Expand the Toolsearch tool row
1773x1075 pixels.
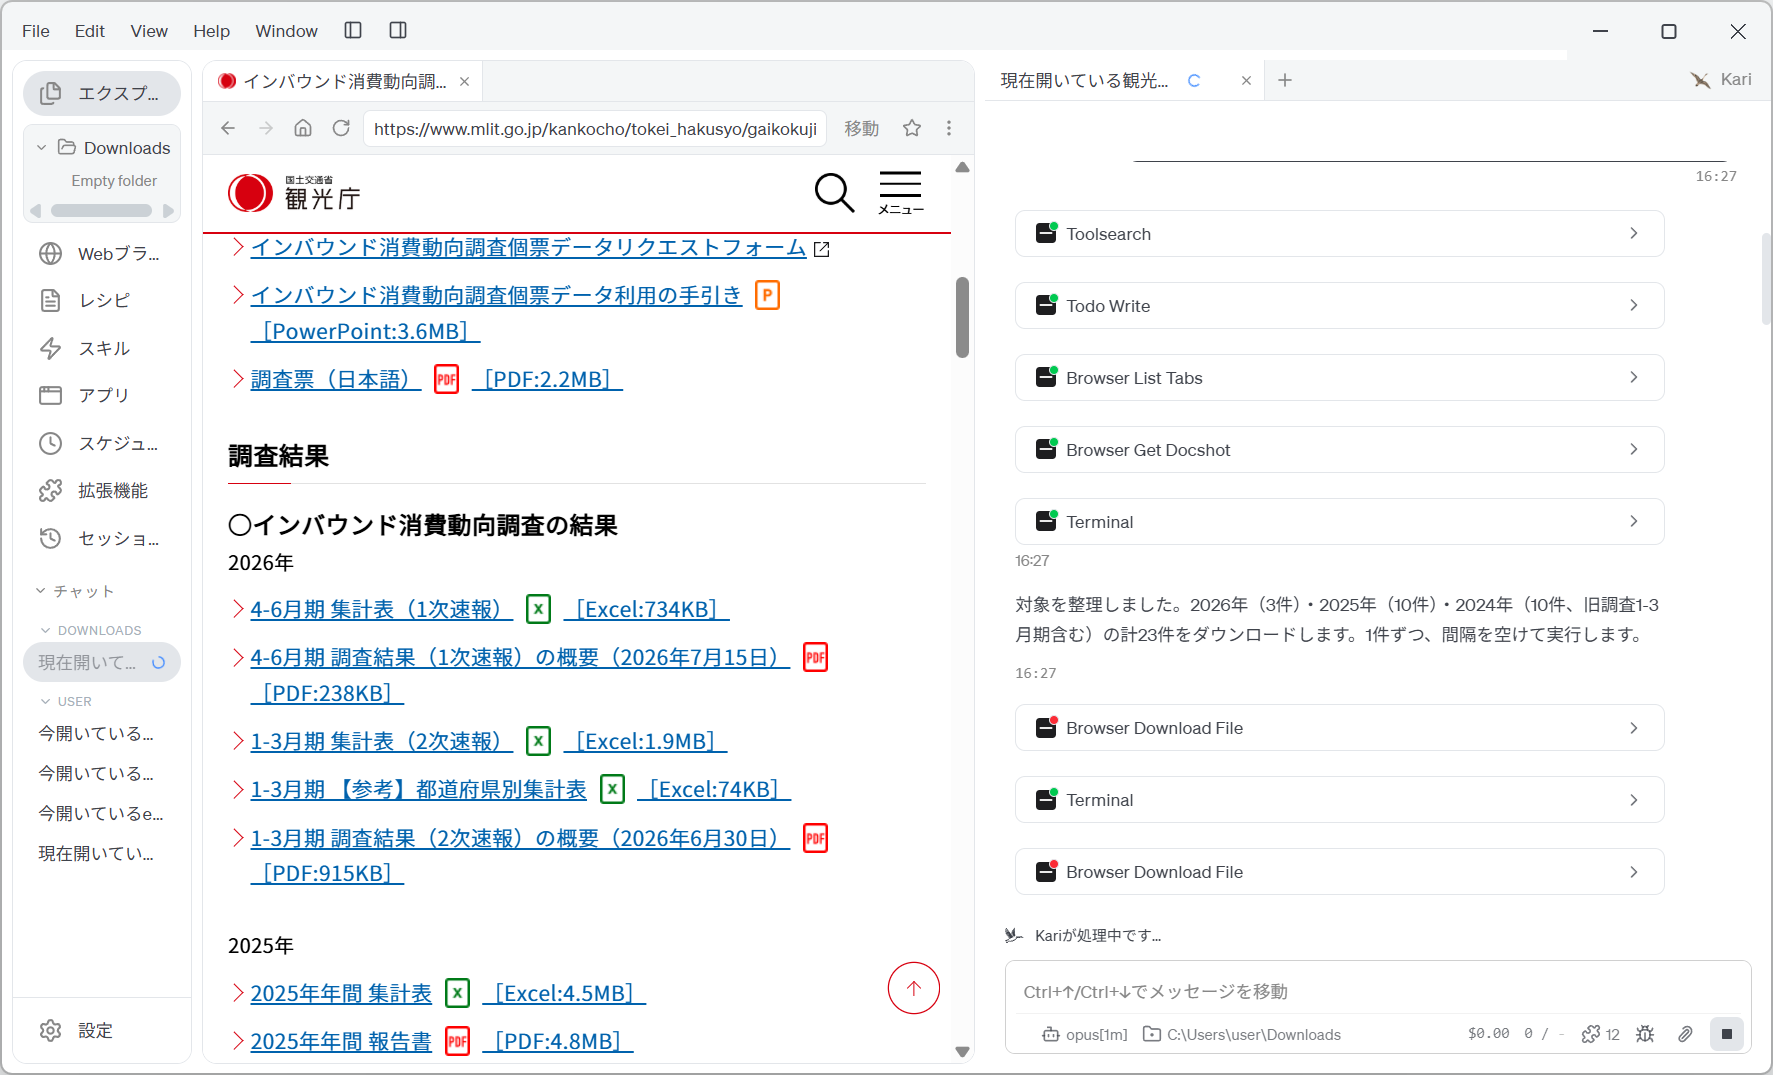click(1339, 234)
